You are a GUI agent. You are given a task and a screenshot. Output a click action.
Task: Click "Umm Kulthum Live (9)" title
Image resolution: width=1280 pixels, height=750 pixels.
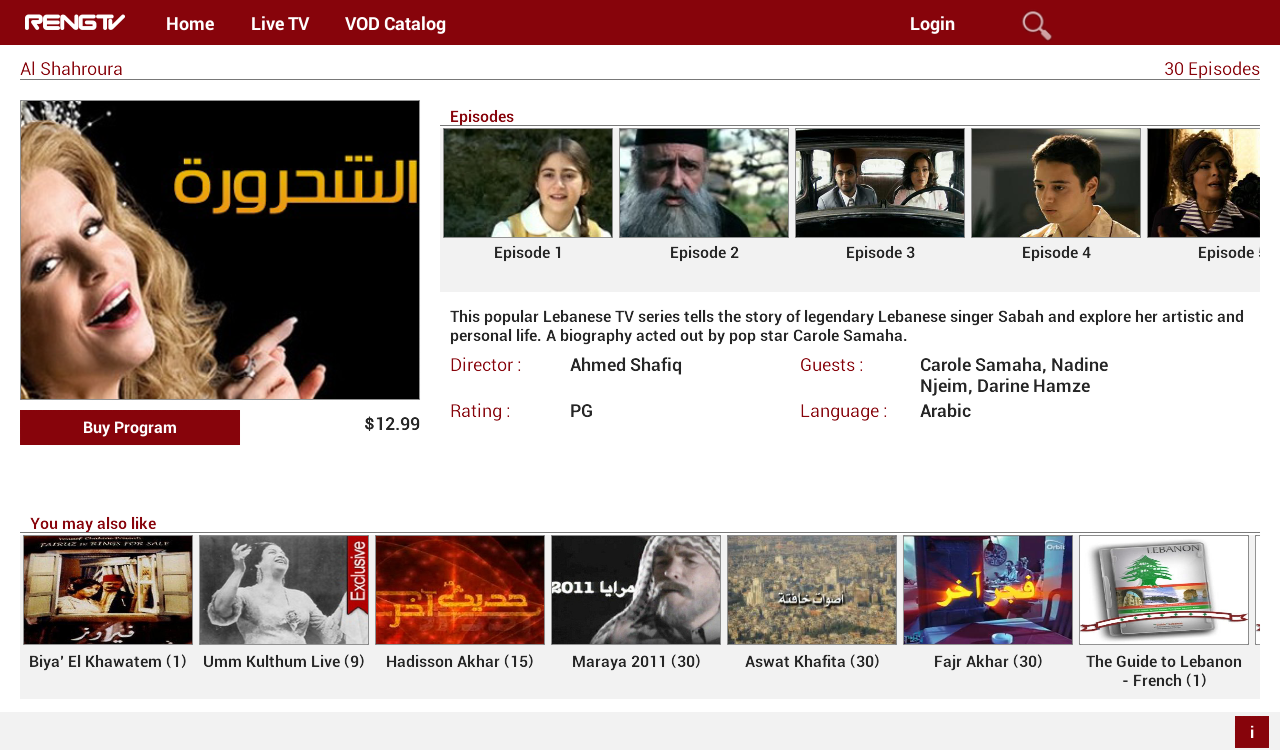[x=284, y=661]
